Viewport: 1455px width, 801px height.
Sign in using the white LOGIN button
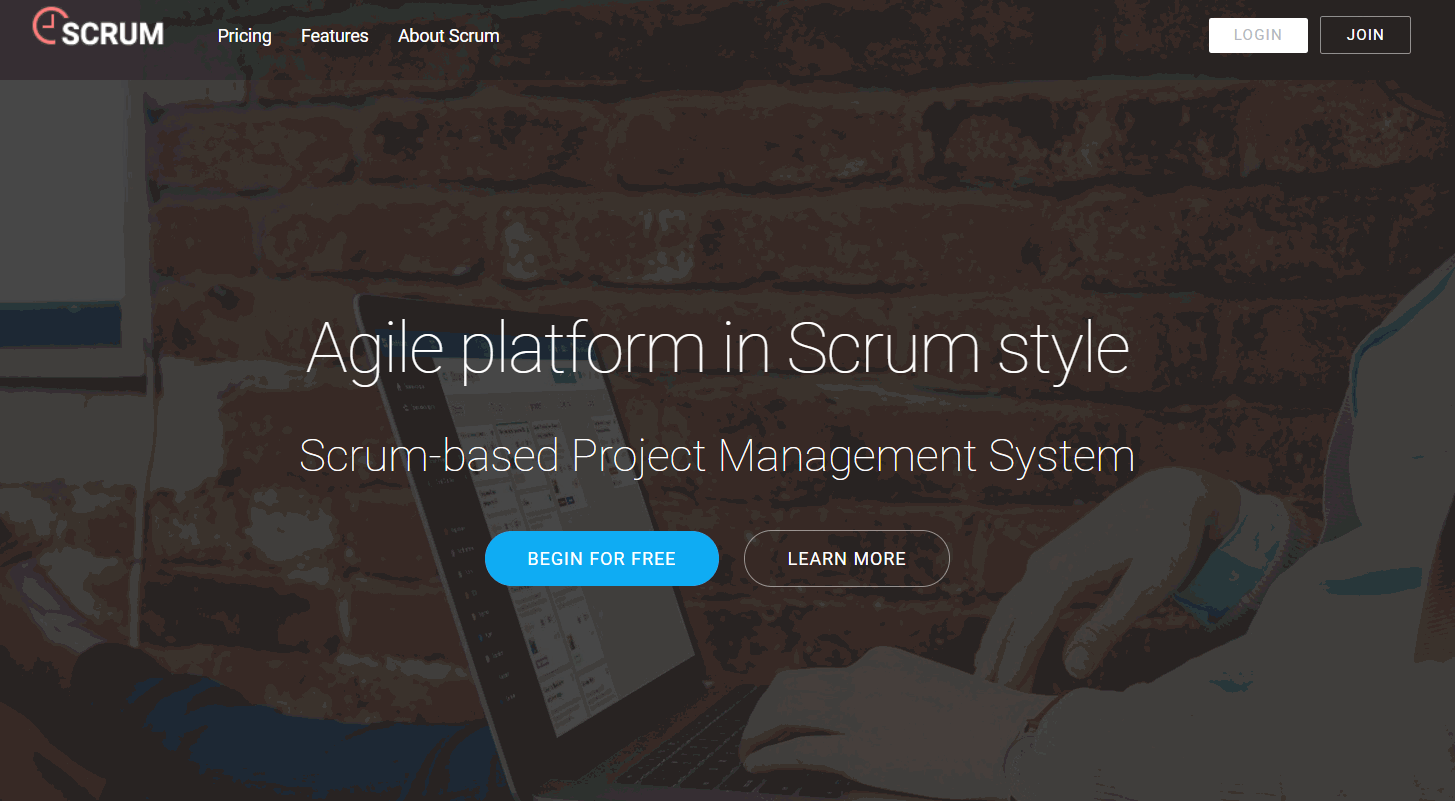point(1258,35)
